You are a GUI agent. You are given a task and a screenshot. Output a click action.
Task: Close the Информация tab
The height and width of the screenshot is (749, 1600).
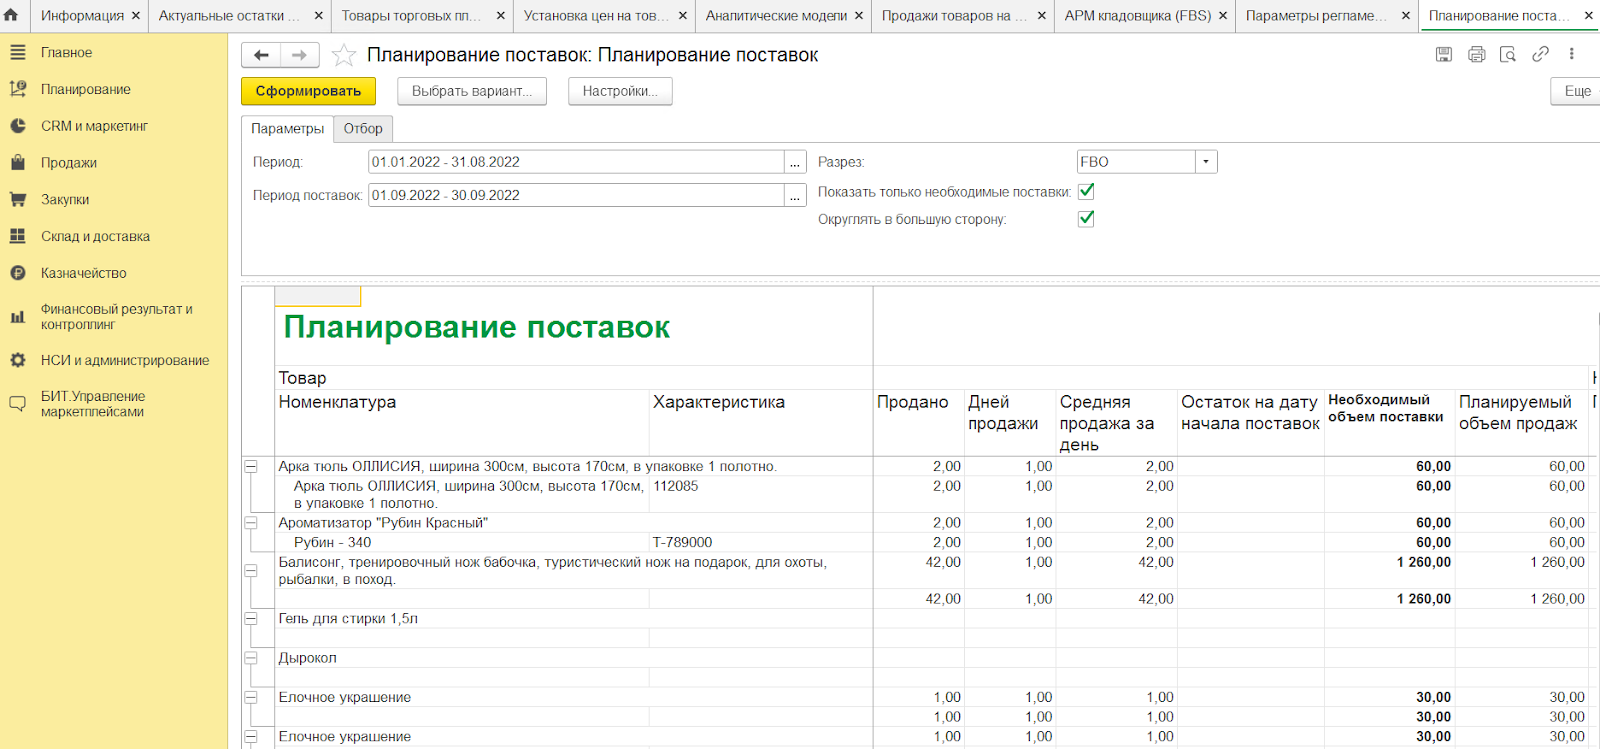pos(136,16)
